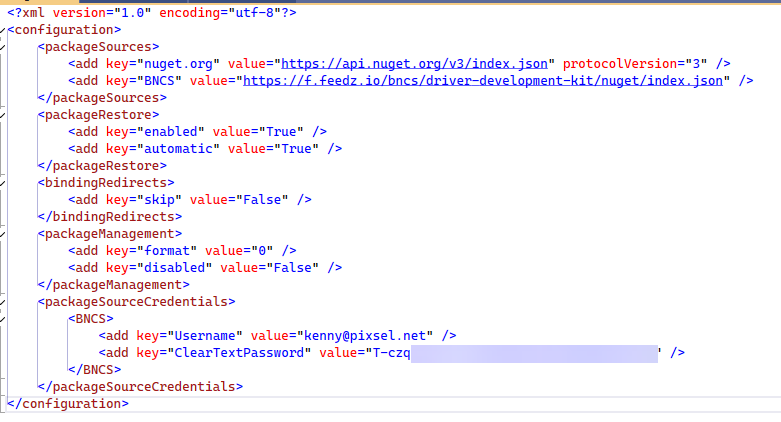Collapse the configuration root element fold
Viewport: 781px width, 422px height.
coord(4,30)
